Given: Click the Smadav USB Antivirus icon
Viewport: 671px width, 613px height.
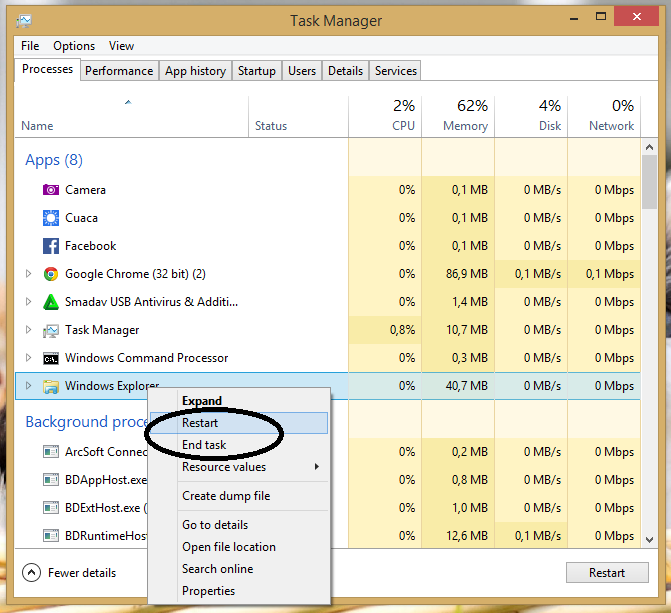Looking at the screenshot, I should (50, 302).
